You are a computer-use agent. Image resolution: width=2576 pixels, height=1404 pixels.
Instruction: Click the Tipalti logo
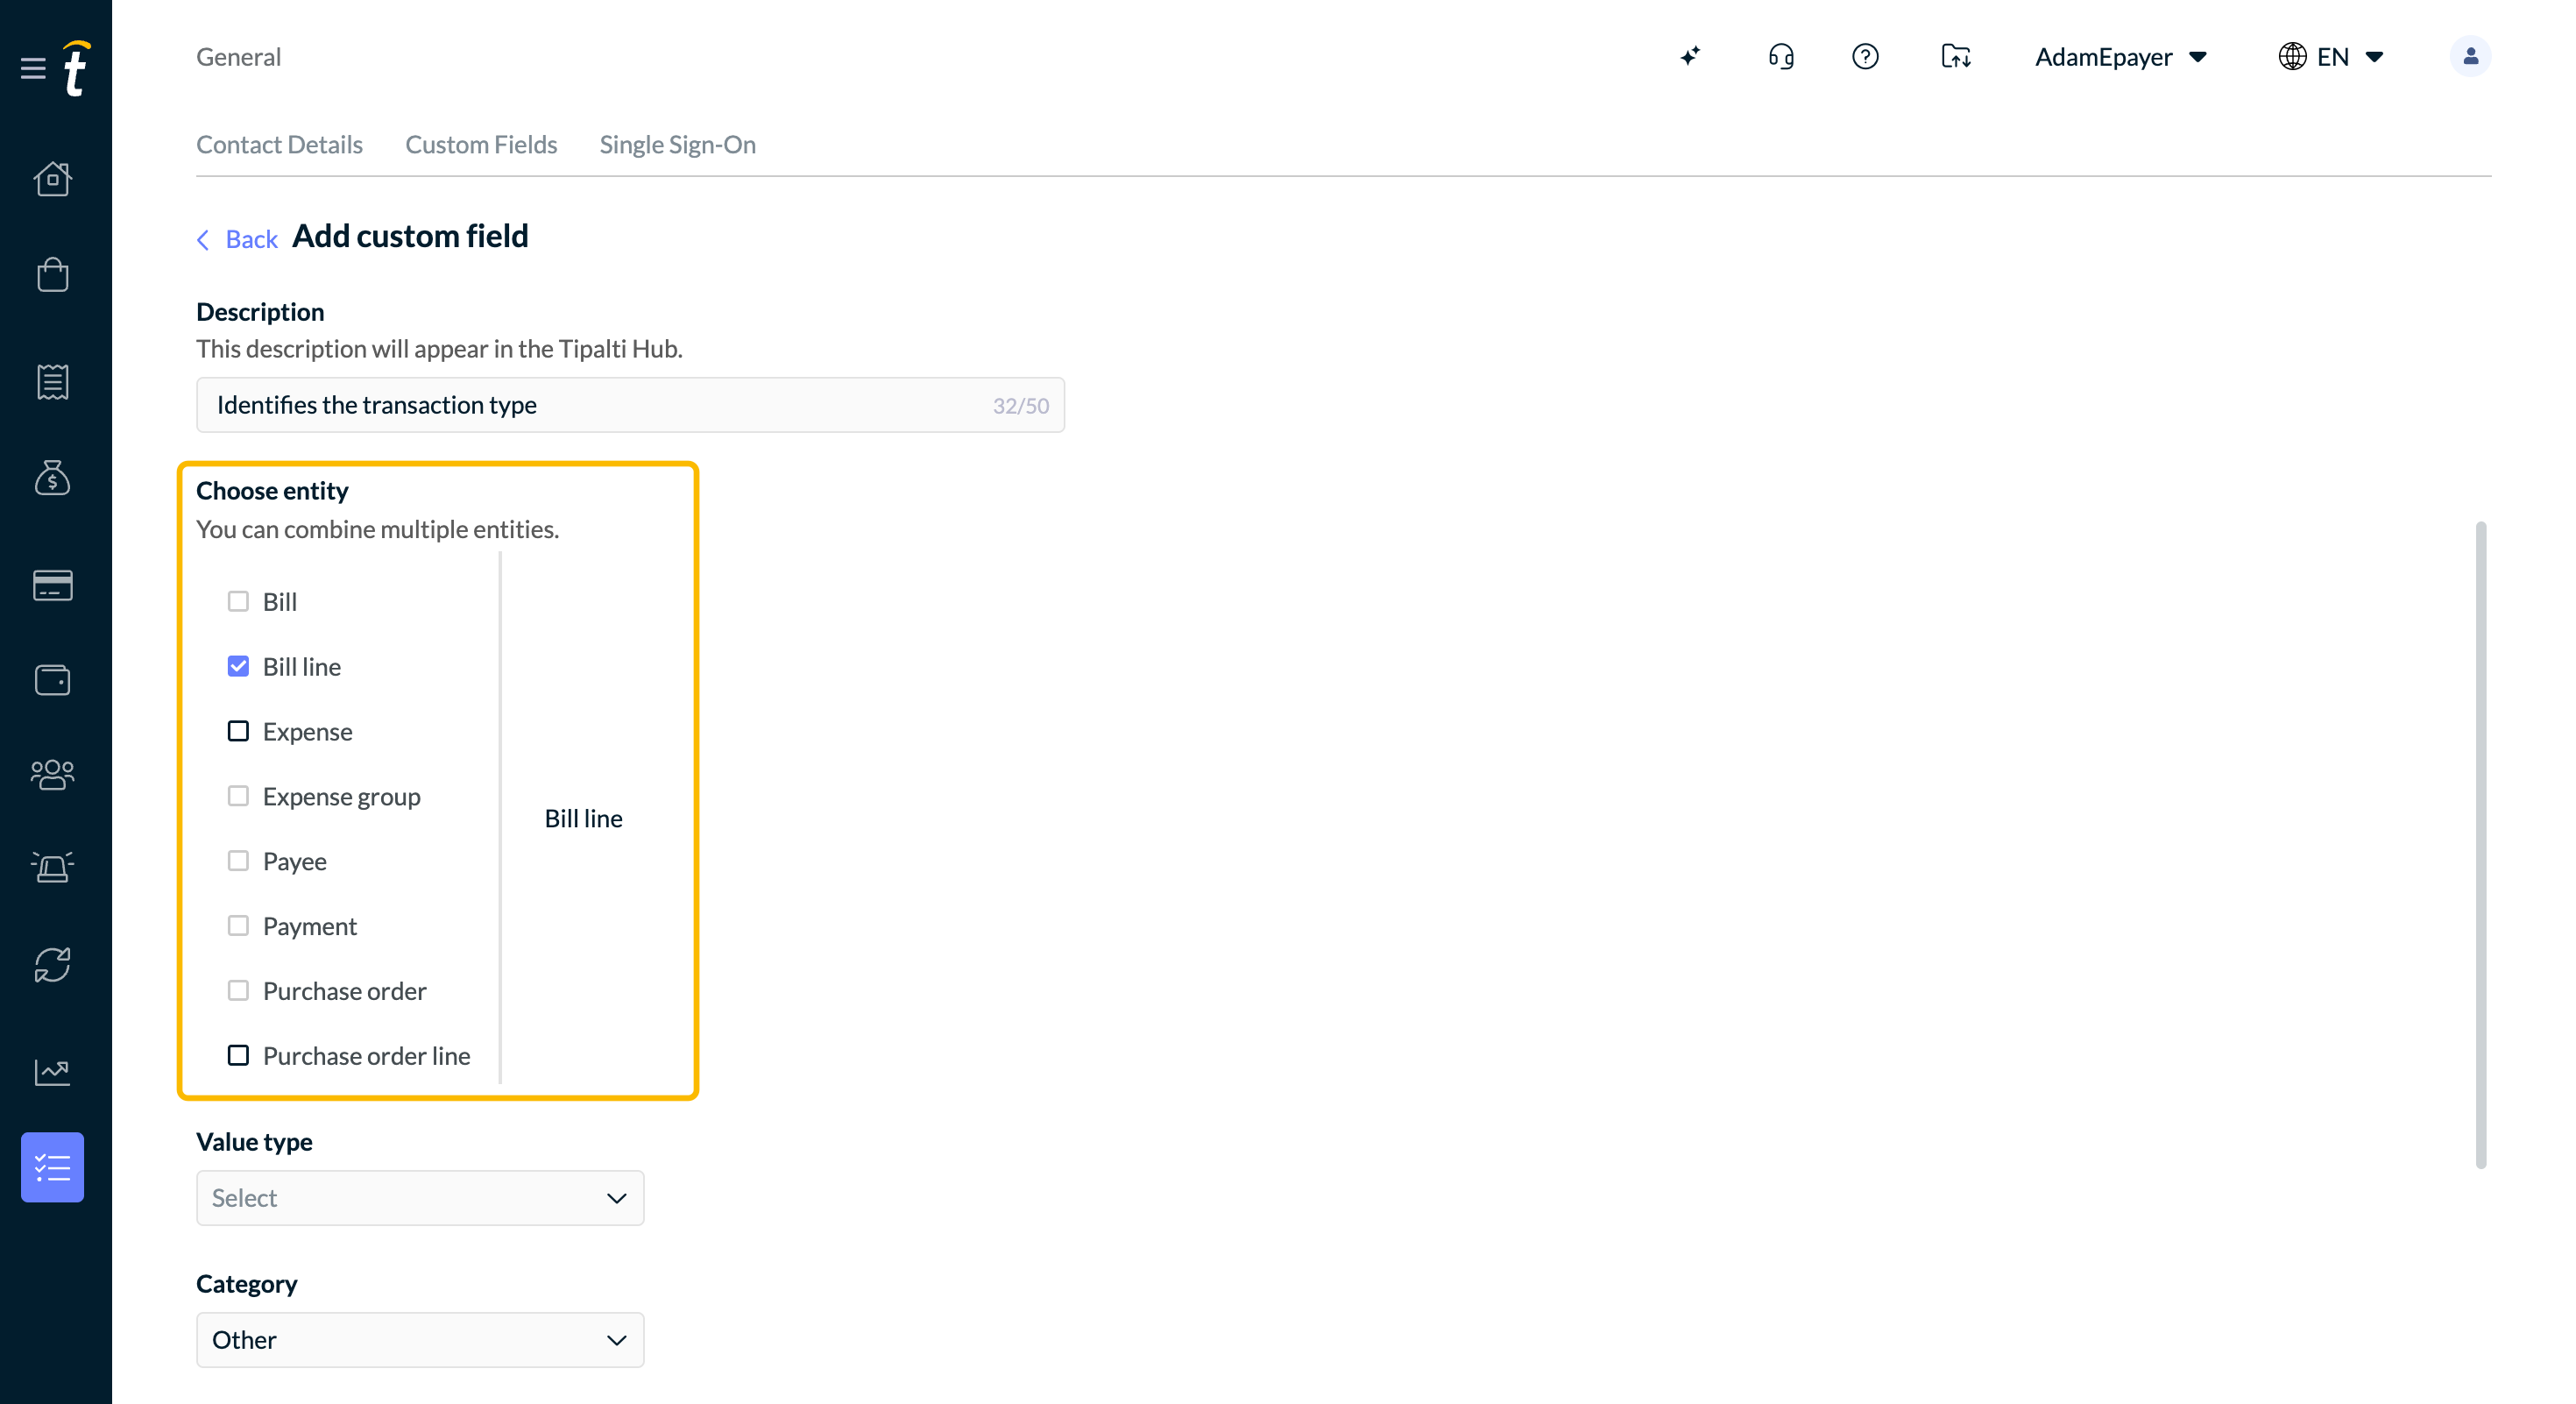coord(76,68)
